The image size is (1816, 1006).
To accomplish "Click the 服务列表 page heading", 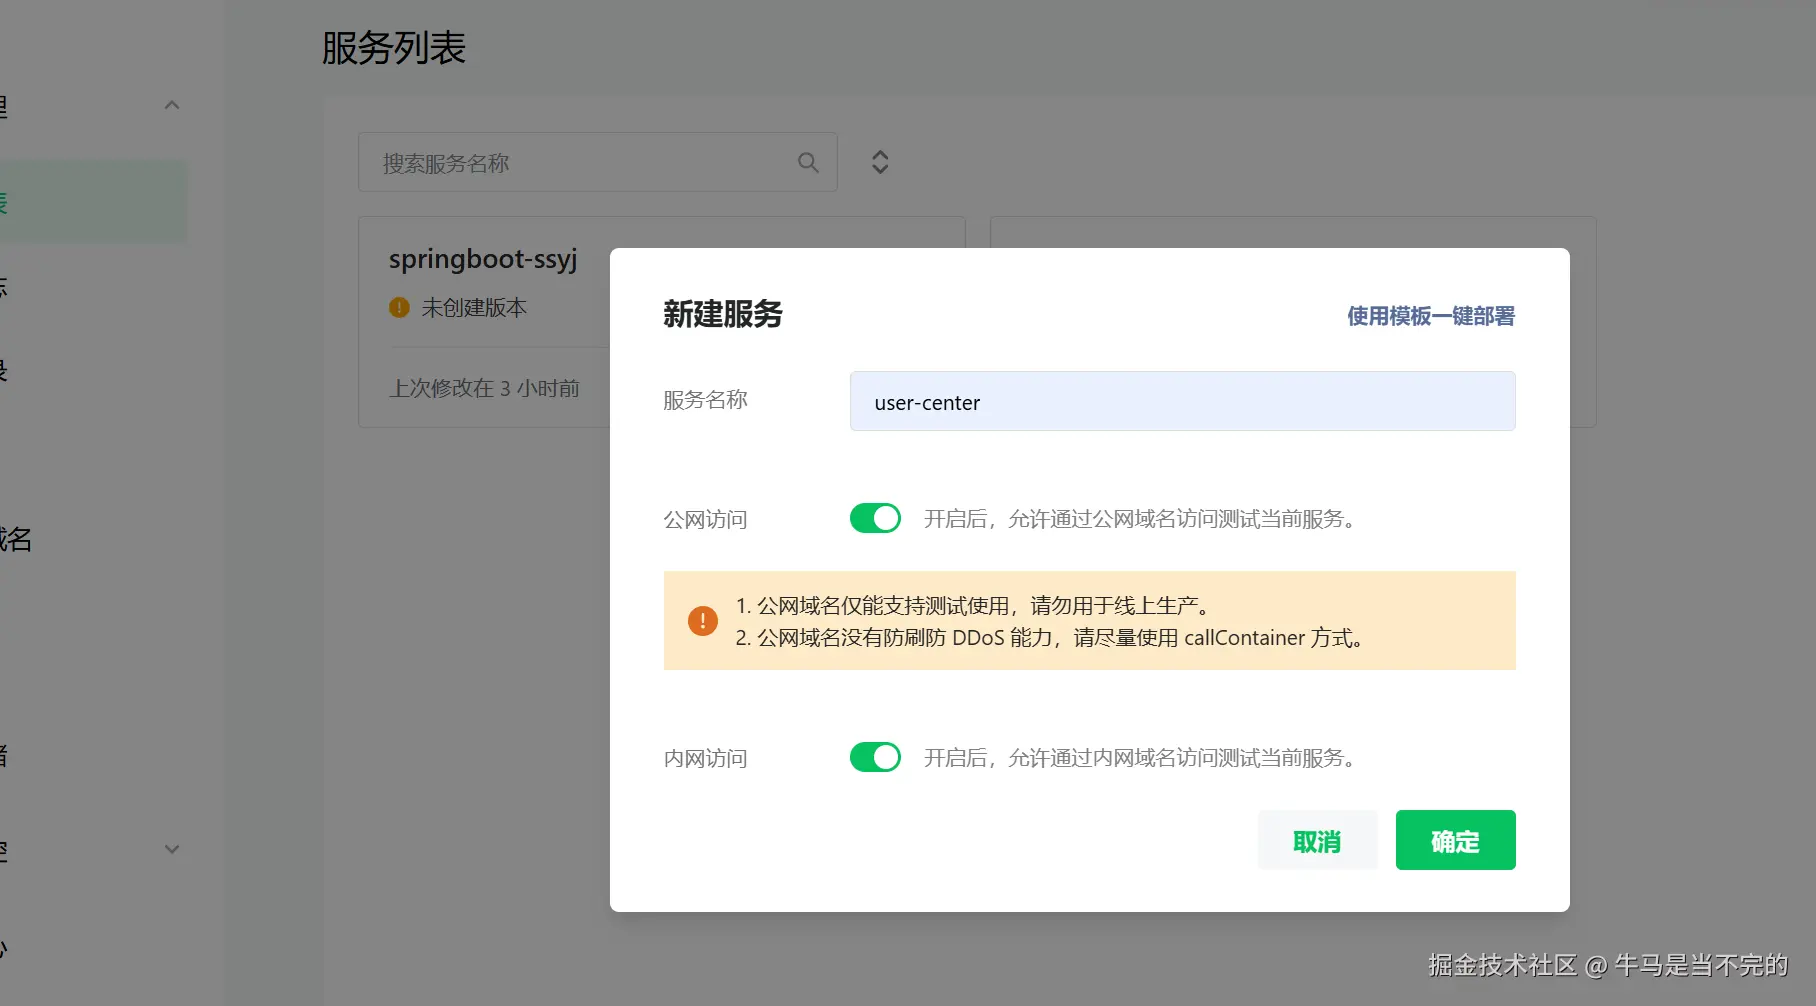I will pos(394,48).
